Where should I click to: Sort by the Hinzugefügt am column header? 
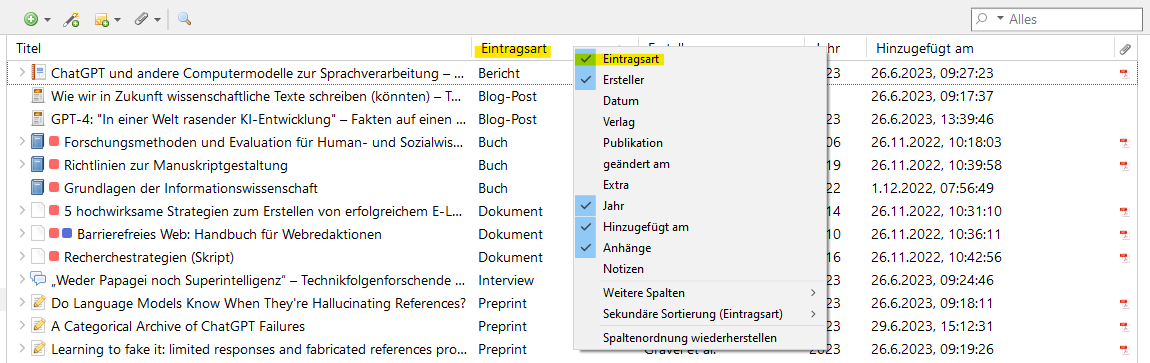pyautogui.click(x=924, y=49)
